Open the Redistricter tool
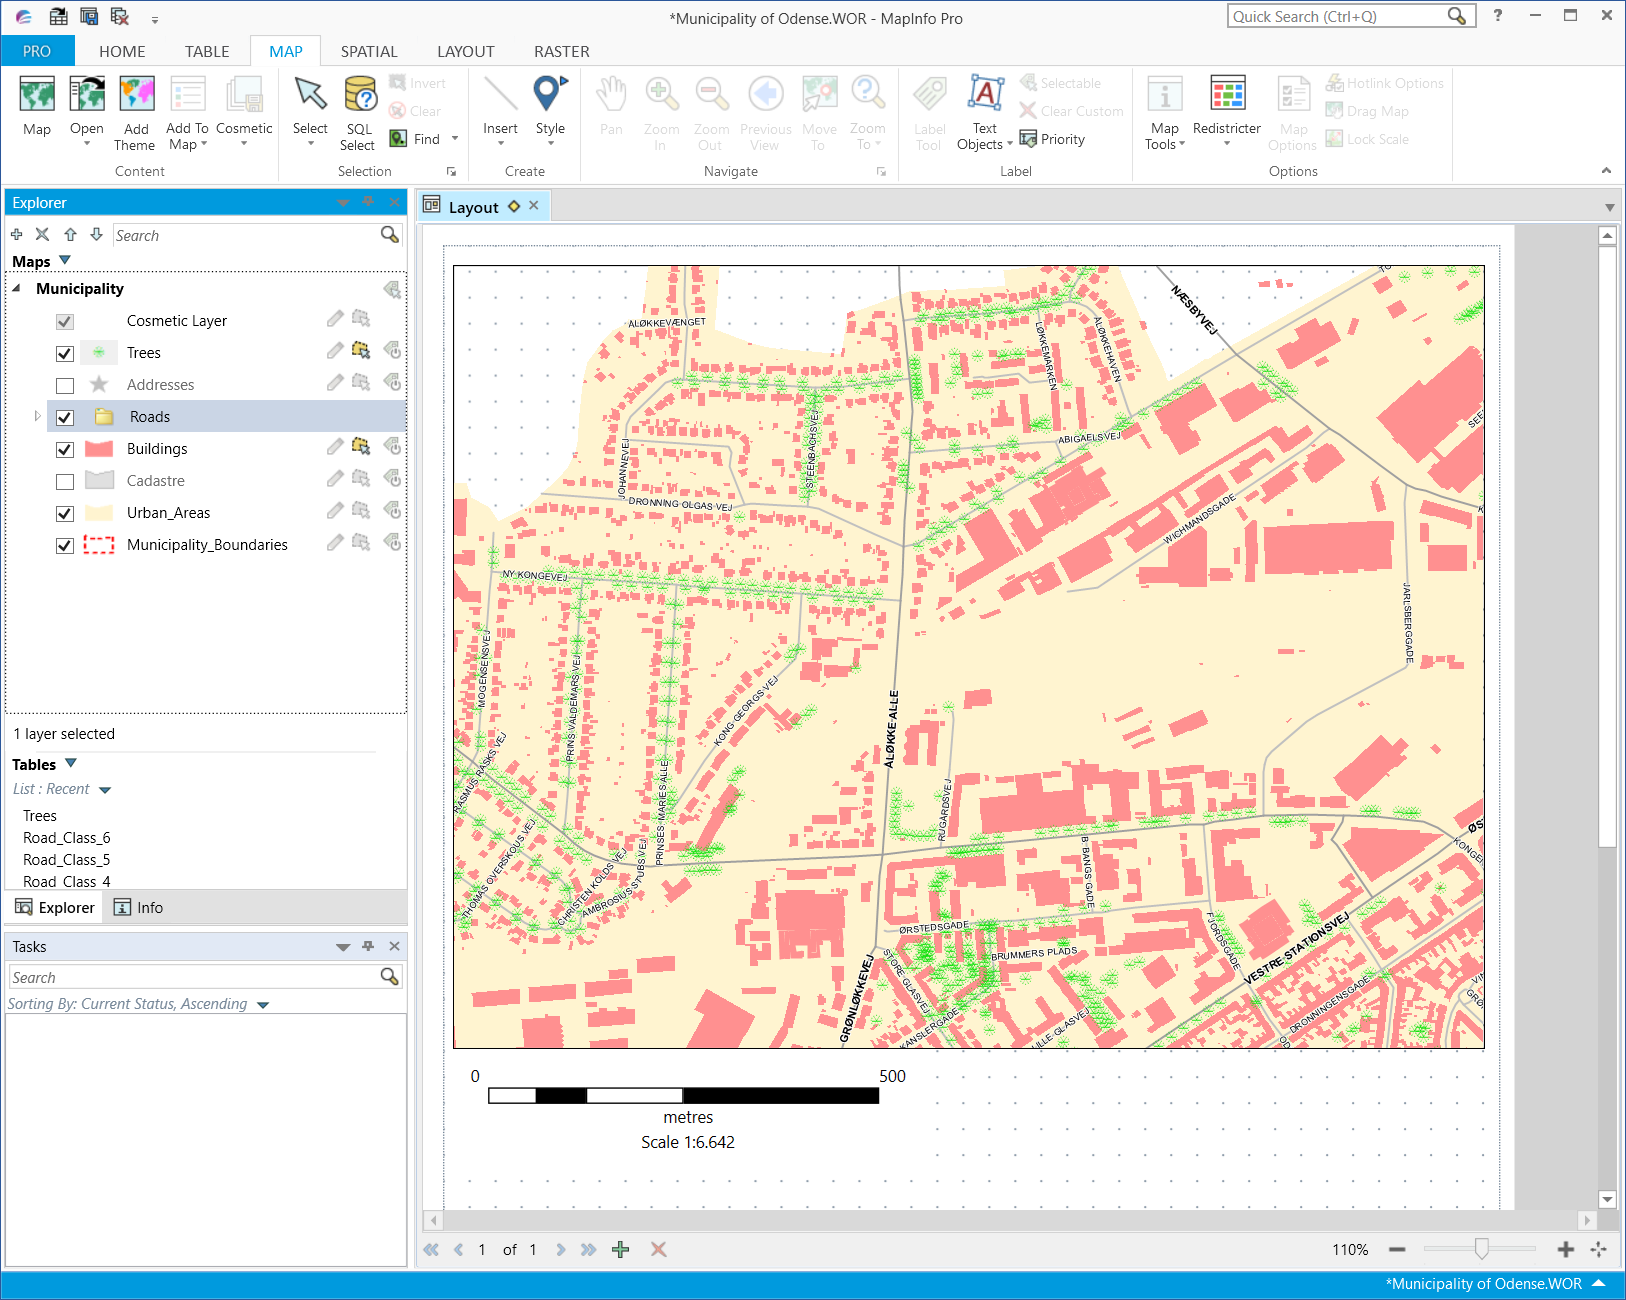The height and width of the screenshot is (1300, 1626). tap(1226, 112)
